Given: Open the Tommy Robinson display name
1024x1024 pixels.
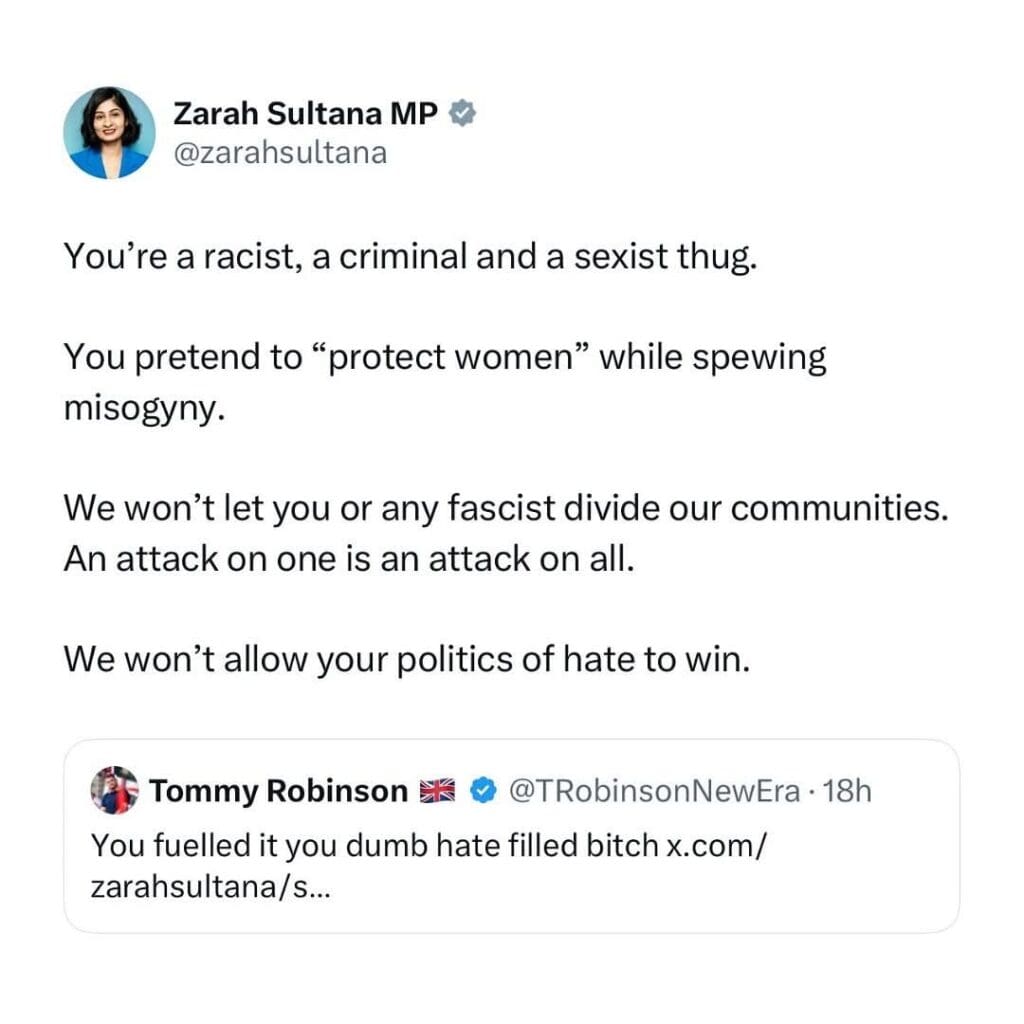Looking at the screenshot, I should [x=278, y=792].
